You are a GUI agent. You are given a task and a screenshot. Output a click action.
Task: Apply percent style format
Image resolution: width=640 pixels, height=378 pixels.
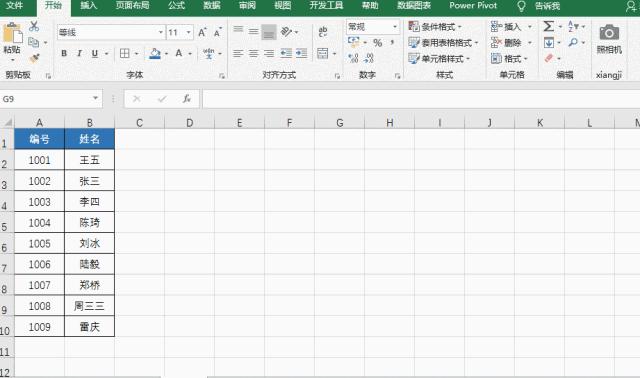[x=378, y=43]
